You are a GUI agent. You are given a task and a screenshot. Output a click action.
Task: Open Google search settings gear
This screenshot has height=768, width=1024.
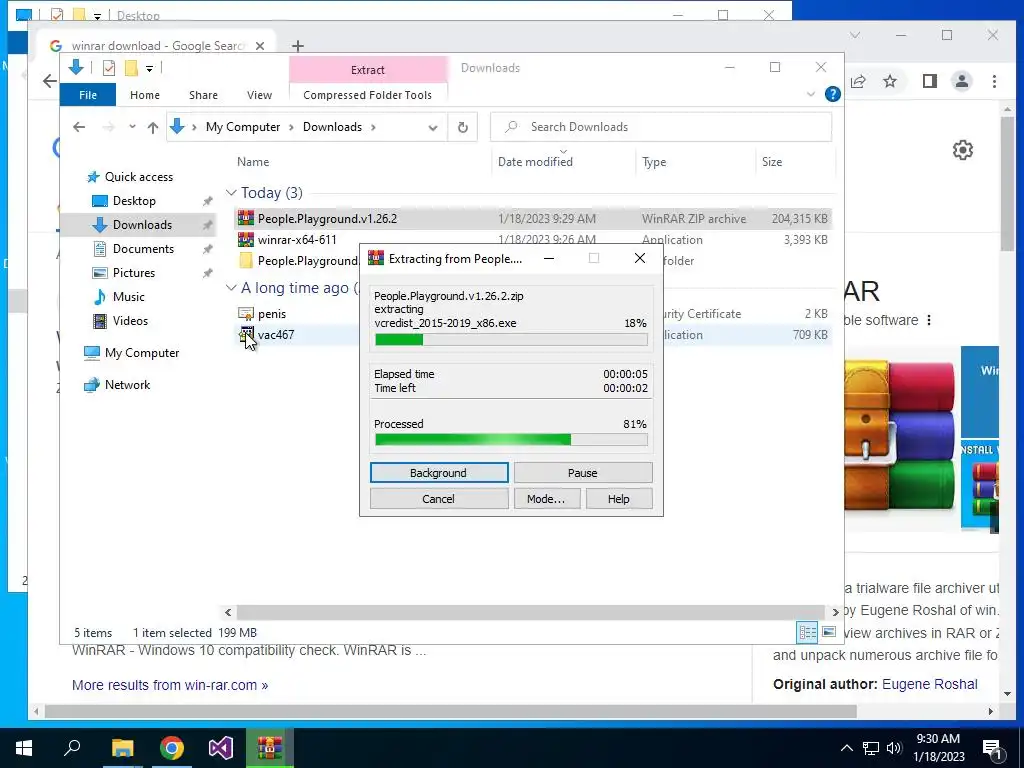click(963, 151)
